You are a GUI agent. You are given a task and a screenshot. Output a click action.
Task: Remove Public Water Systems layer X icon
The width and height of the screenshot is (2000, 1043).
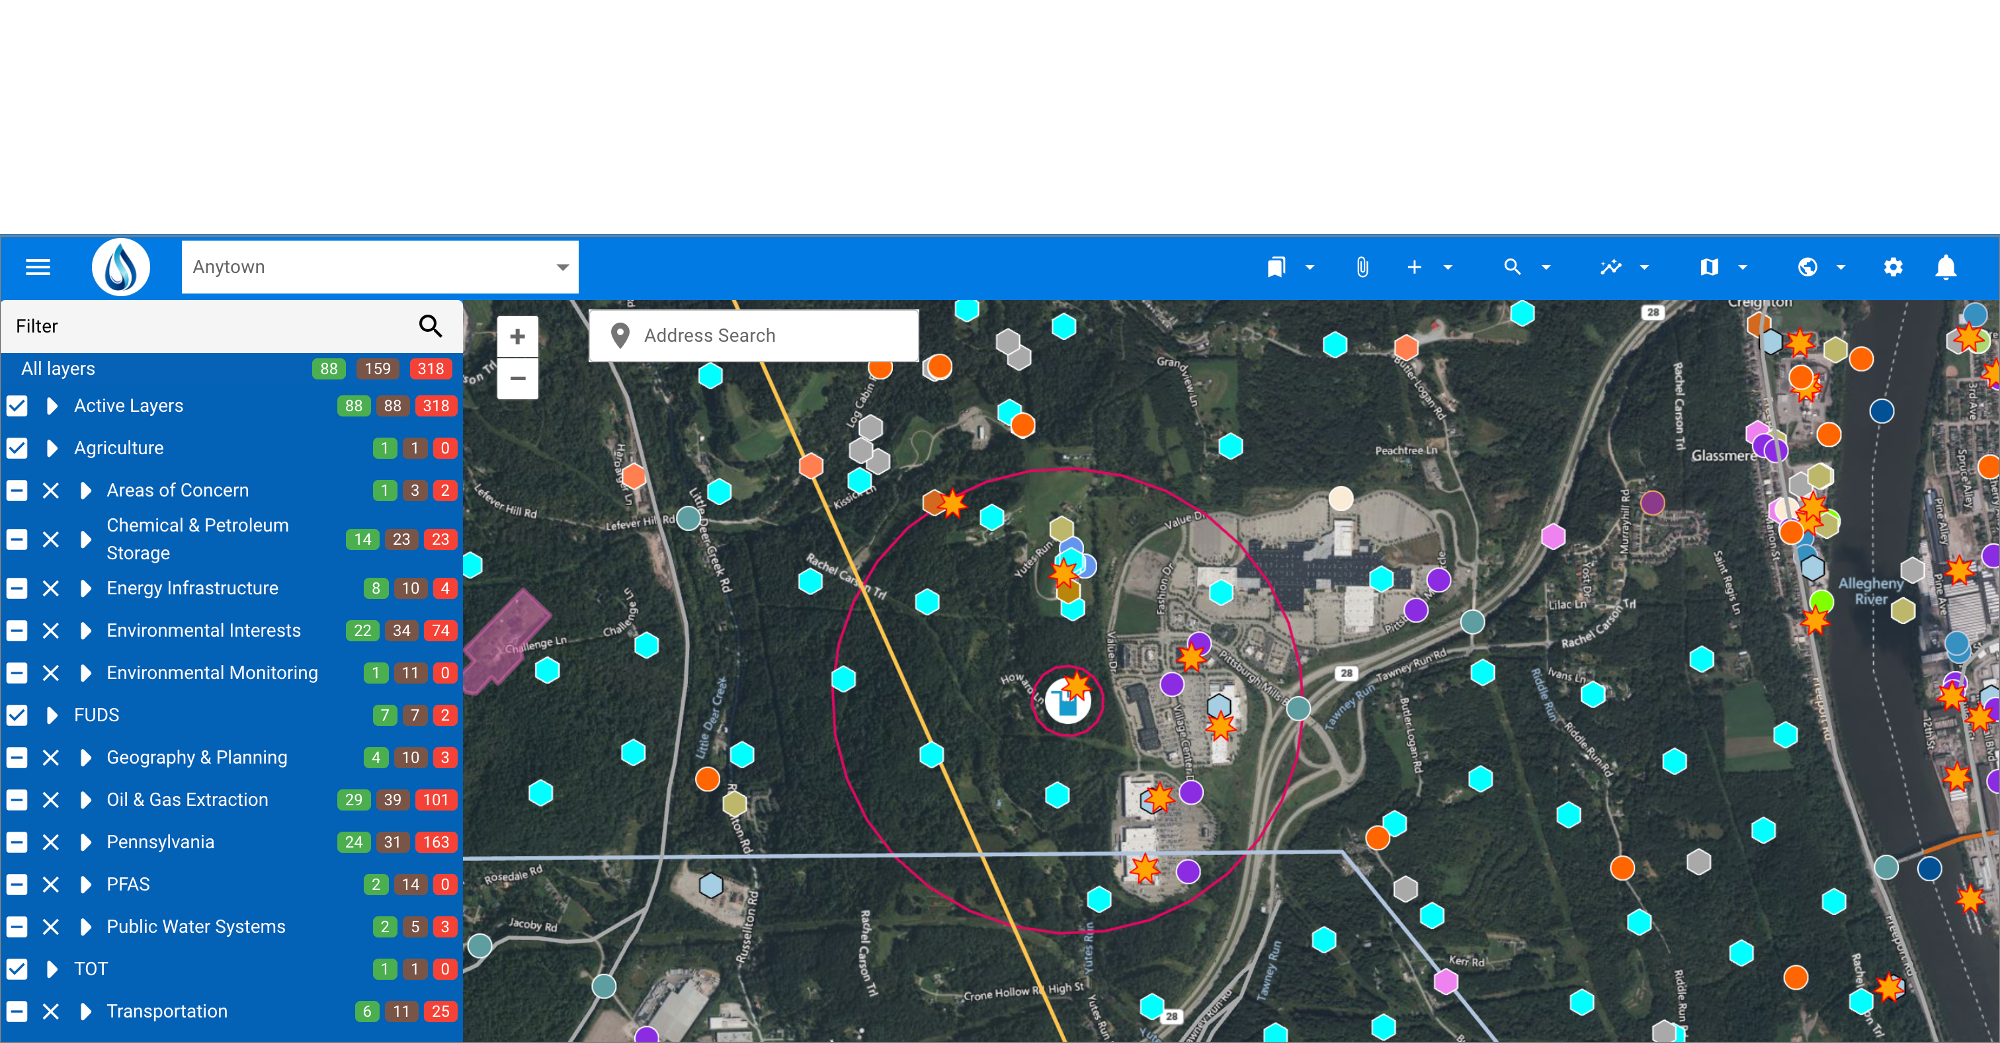click(x=51, y=928)
